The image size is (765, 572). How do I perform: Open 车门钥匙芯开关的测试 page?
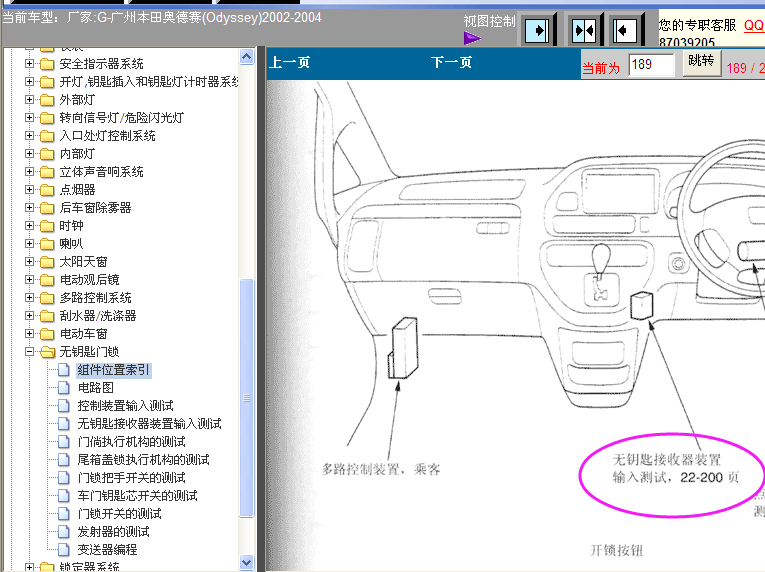[138, 496]
